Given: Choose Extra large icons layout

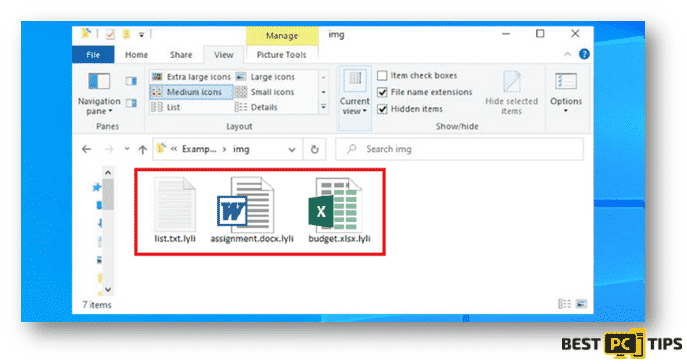Looking at the screenshot, I should coord(191,77).
